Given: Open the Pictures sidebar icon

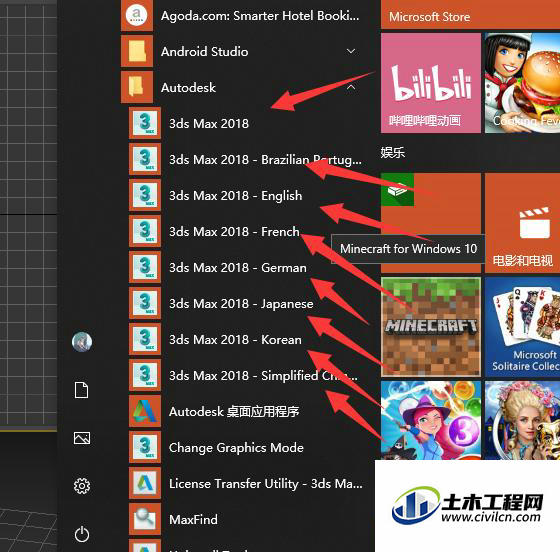Looking at the screenshot, I should [x=82, y=438].
